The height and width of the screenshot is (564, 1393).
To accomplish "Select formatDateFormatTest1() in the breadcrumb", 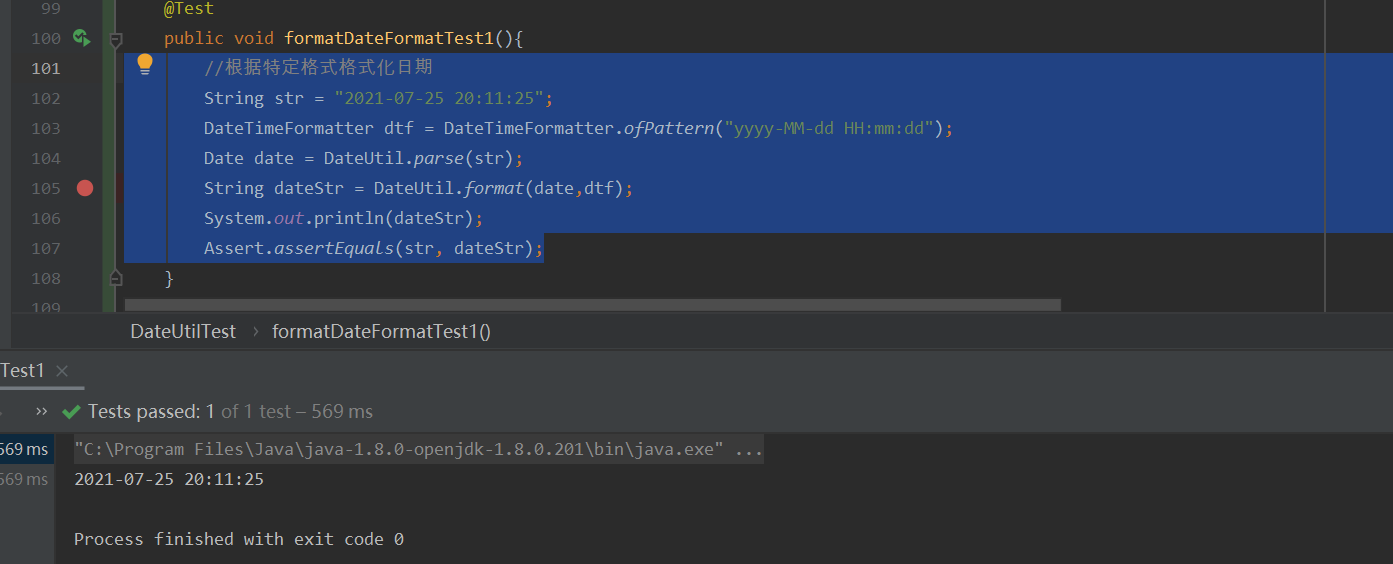I will pyautogui.click(x=381, y=331).
